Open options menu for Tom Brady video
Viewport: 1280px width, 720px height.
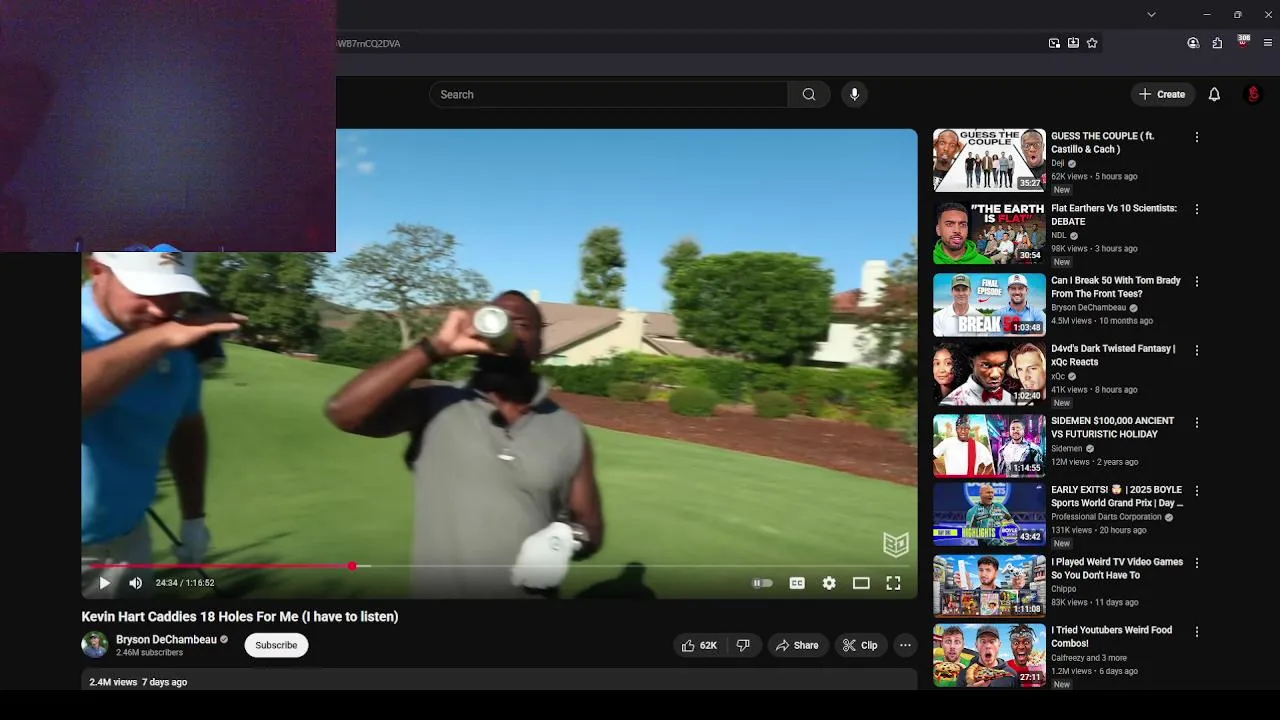[1196, 281]
